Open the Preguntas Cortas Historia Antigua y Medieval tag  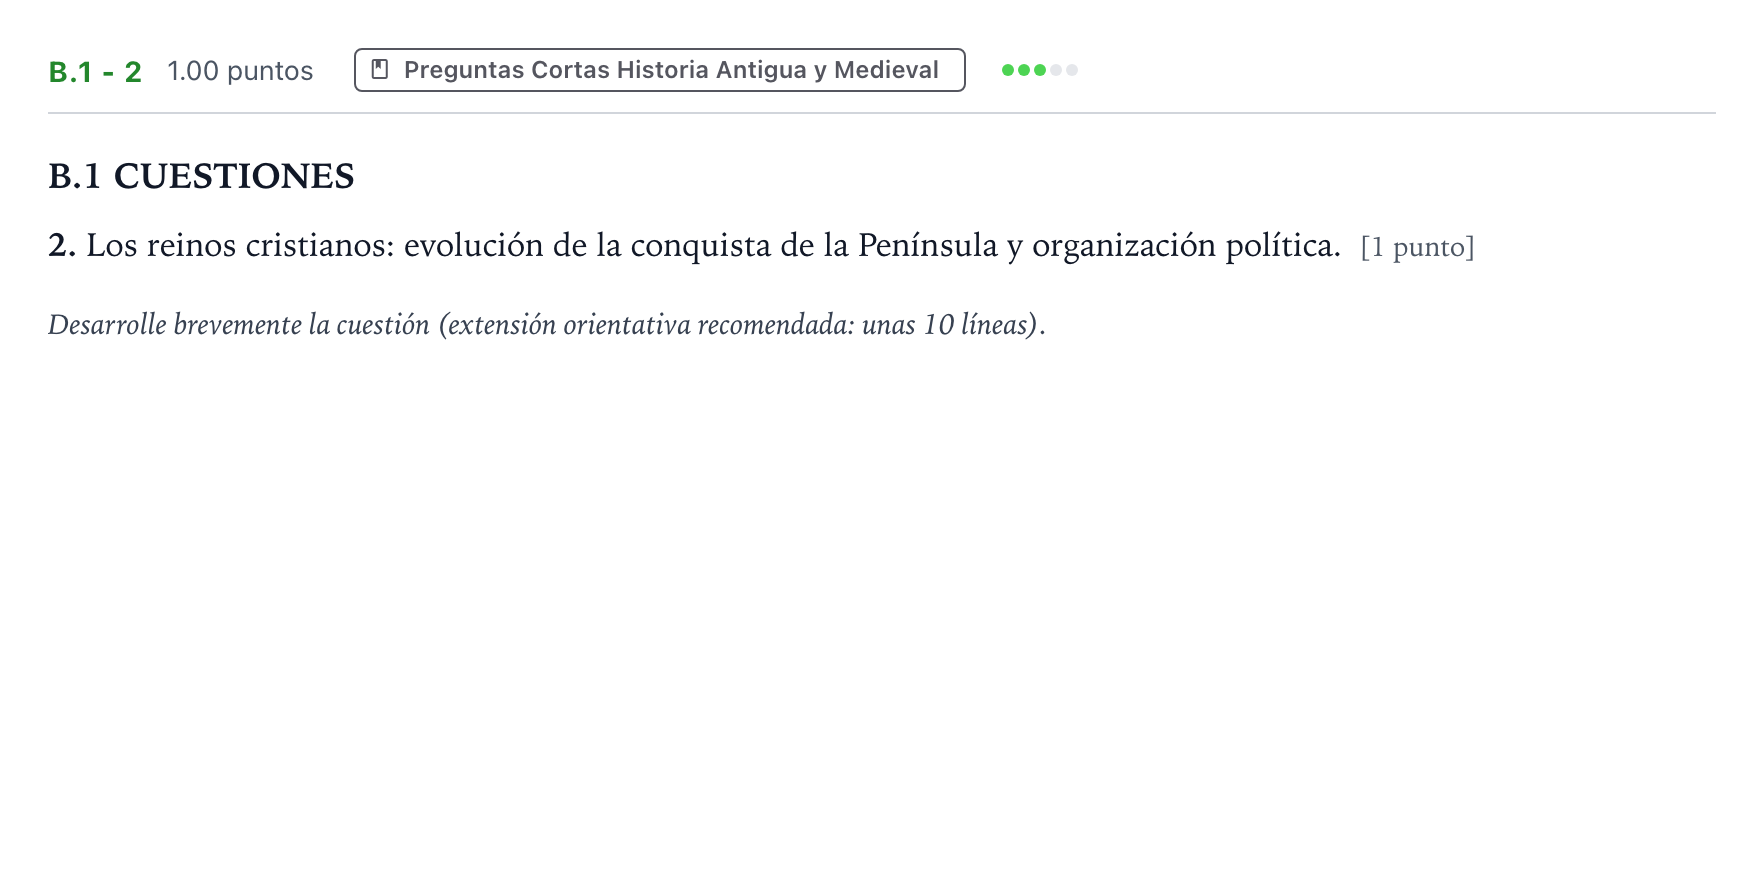[x=659, y=70]
